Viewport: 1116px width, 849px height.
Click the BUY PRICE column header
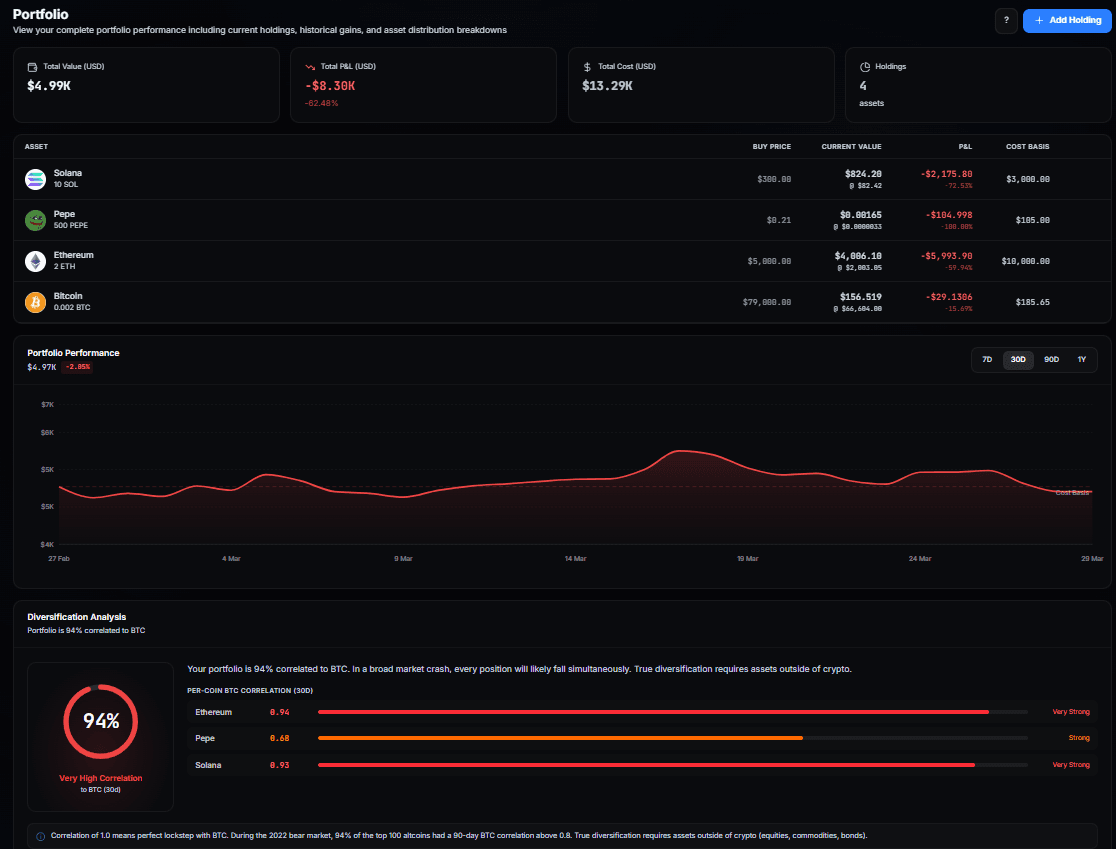772,147
